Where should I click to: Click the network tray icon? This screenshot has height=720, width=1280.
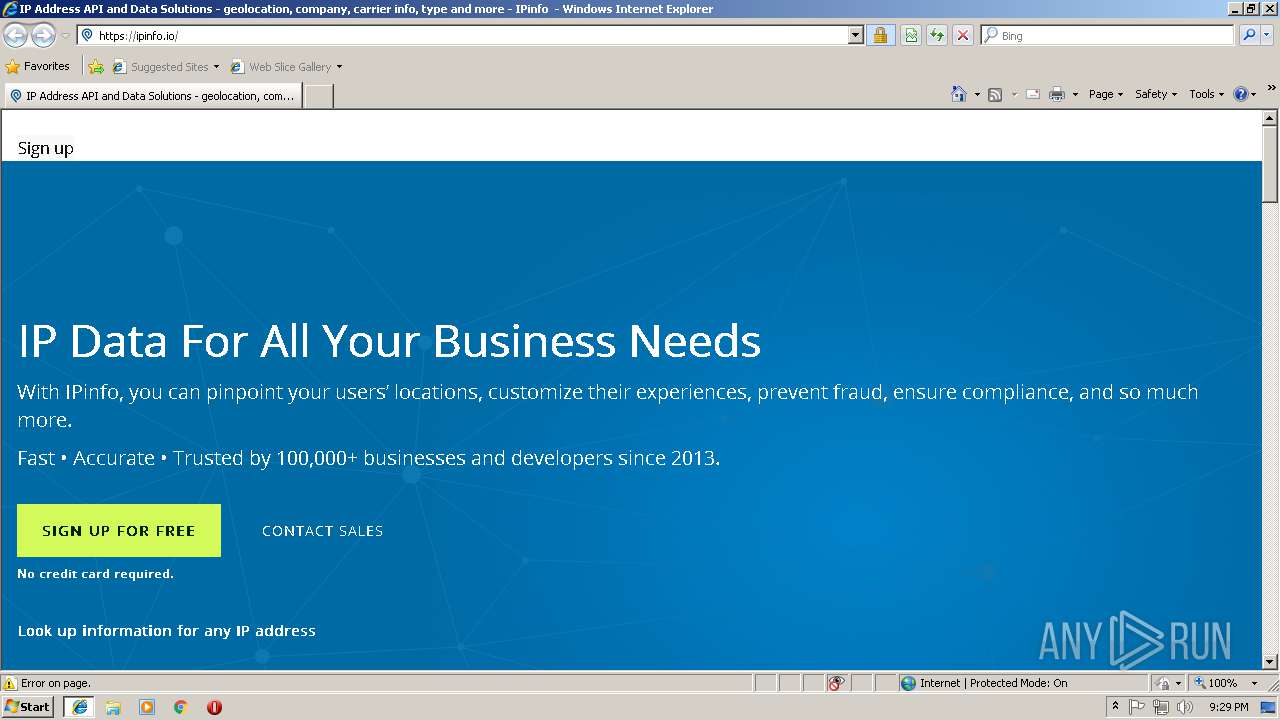pyautogui.click(x=1161, y=707)
